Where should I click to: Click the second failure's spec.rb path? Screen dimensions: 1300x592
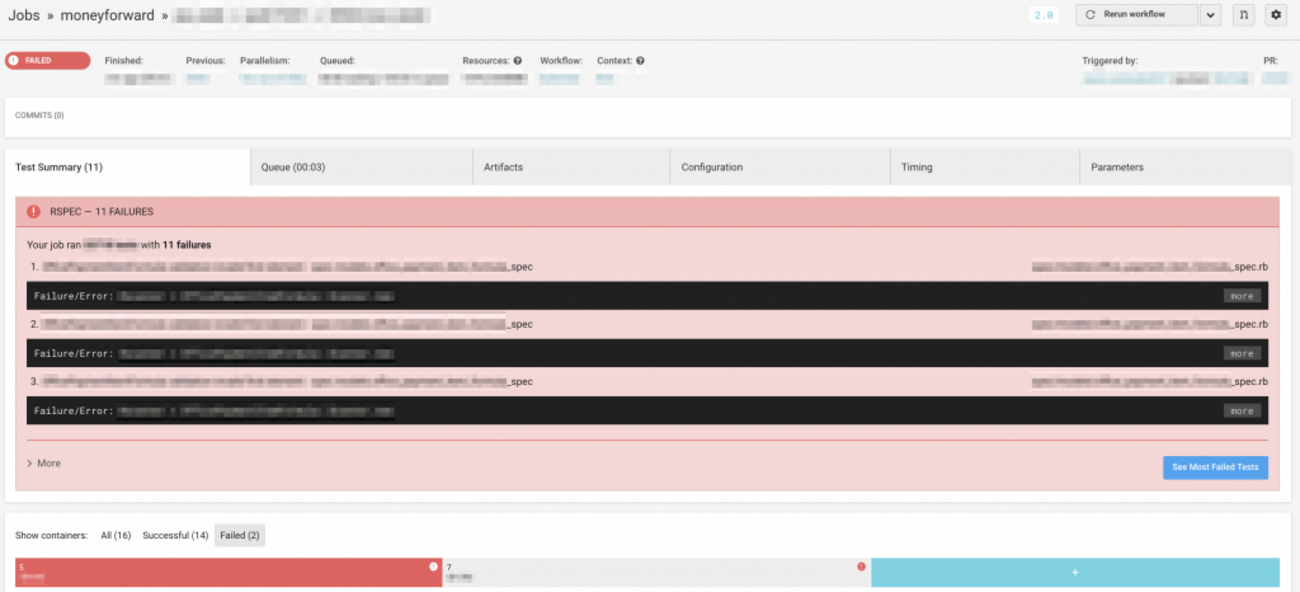tap(1150, 324)
